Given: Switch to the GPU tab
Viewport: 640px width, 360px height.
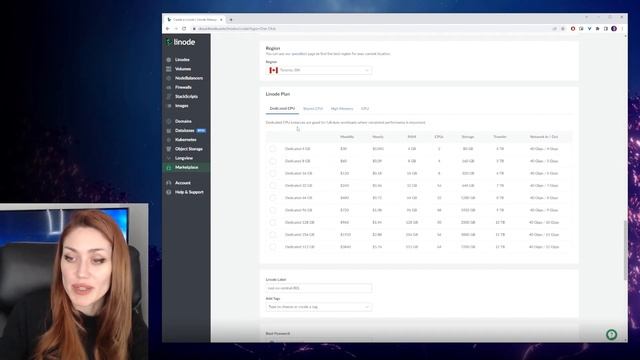Looking at the screenshot, I should 365,109.
